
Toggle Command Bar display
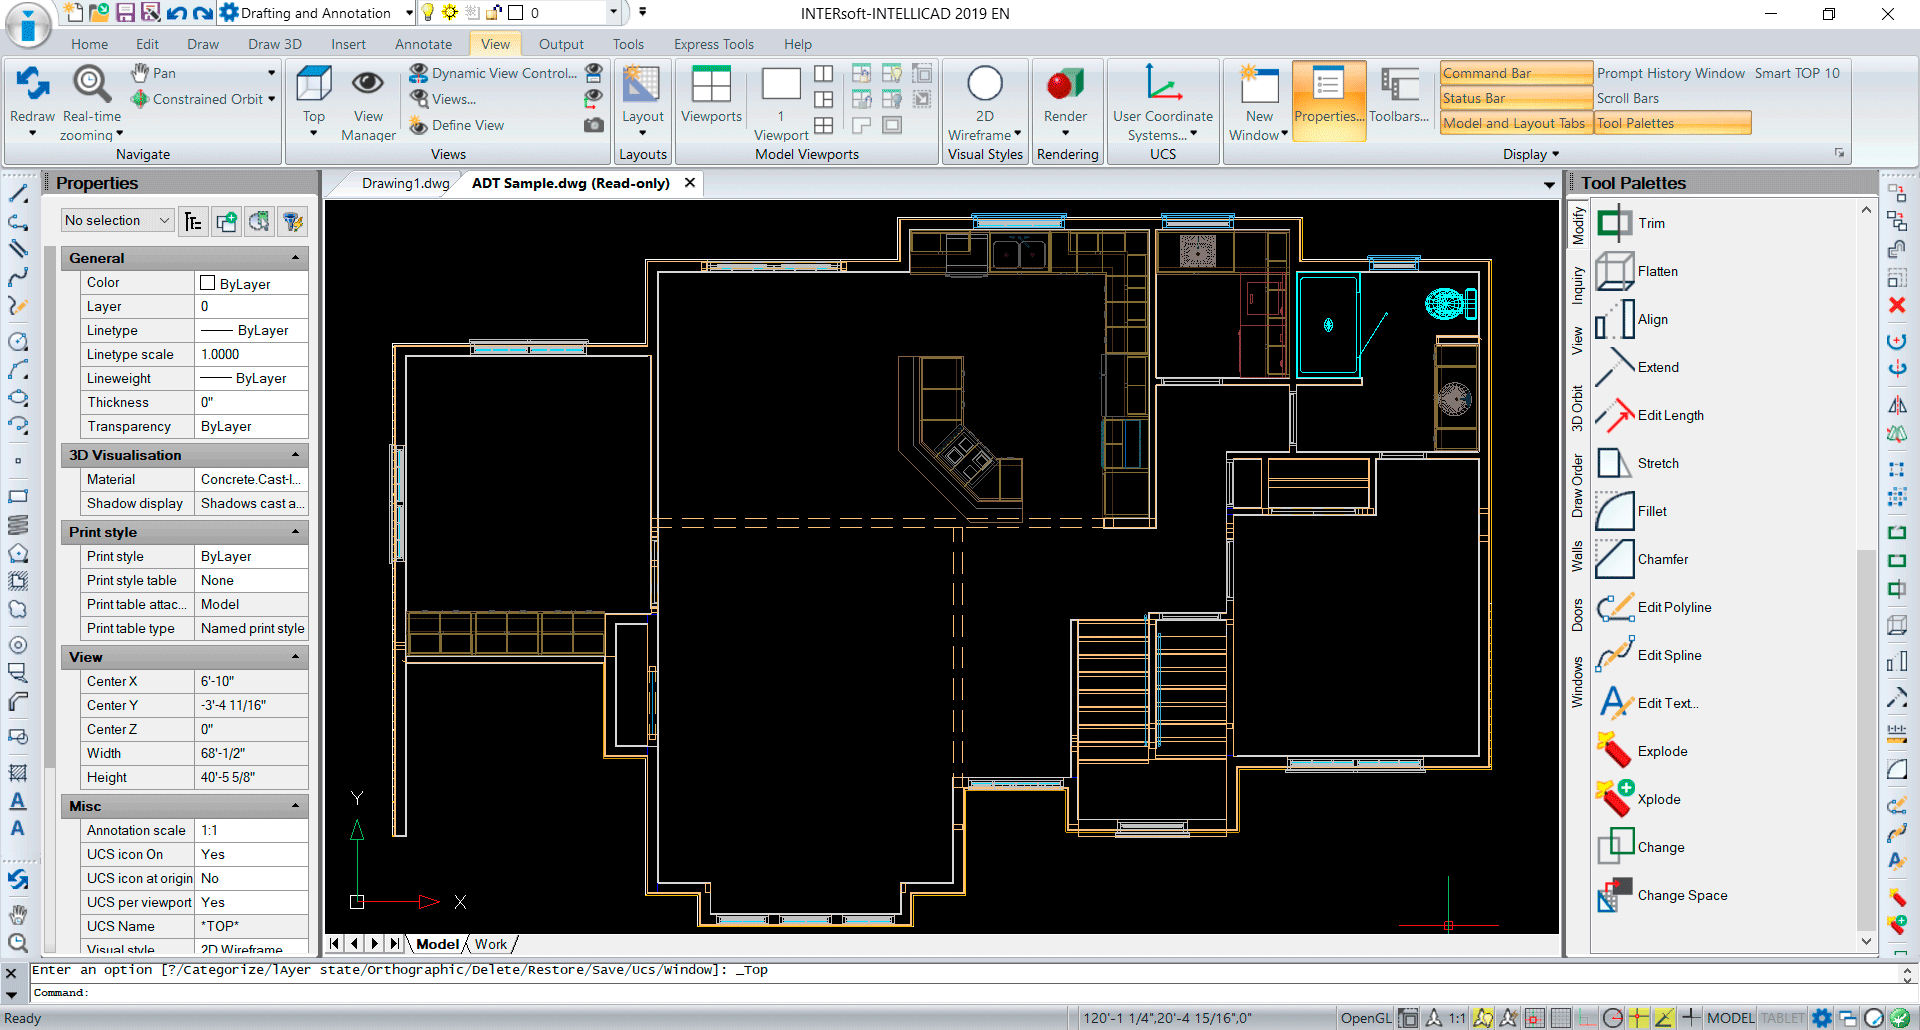pos(1516,73)
